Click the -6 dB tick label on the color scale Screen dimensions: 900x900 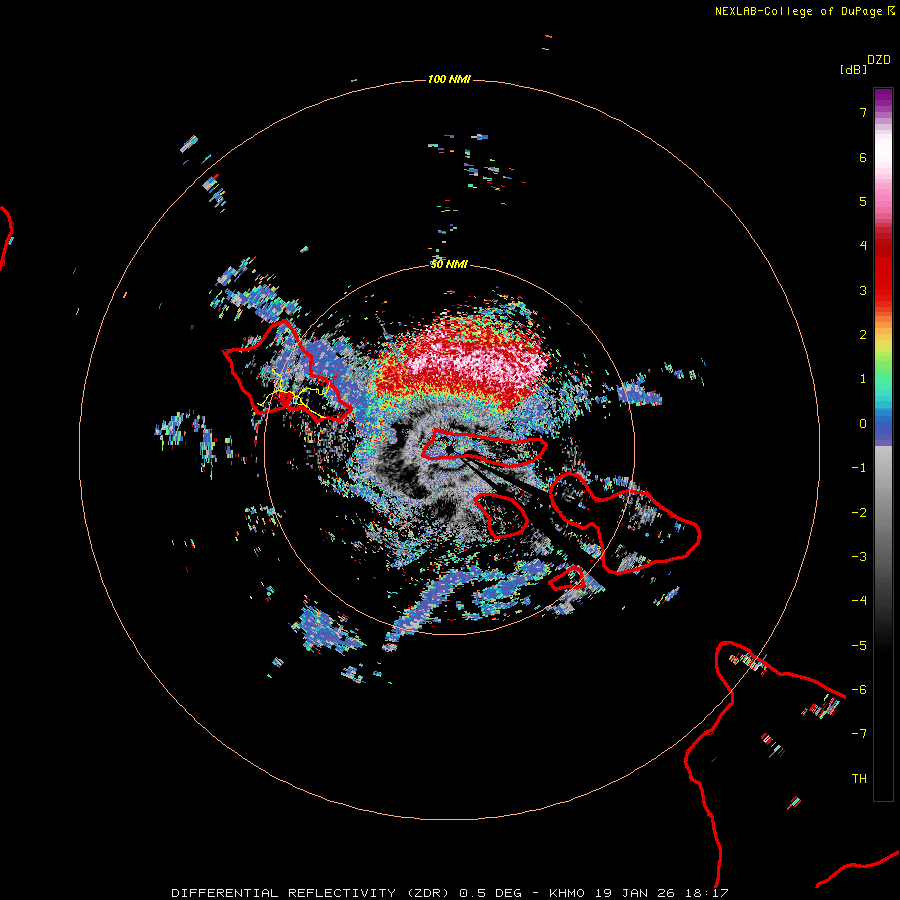point(859,690)
